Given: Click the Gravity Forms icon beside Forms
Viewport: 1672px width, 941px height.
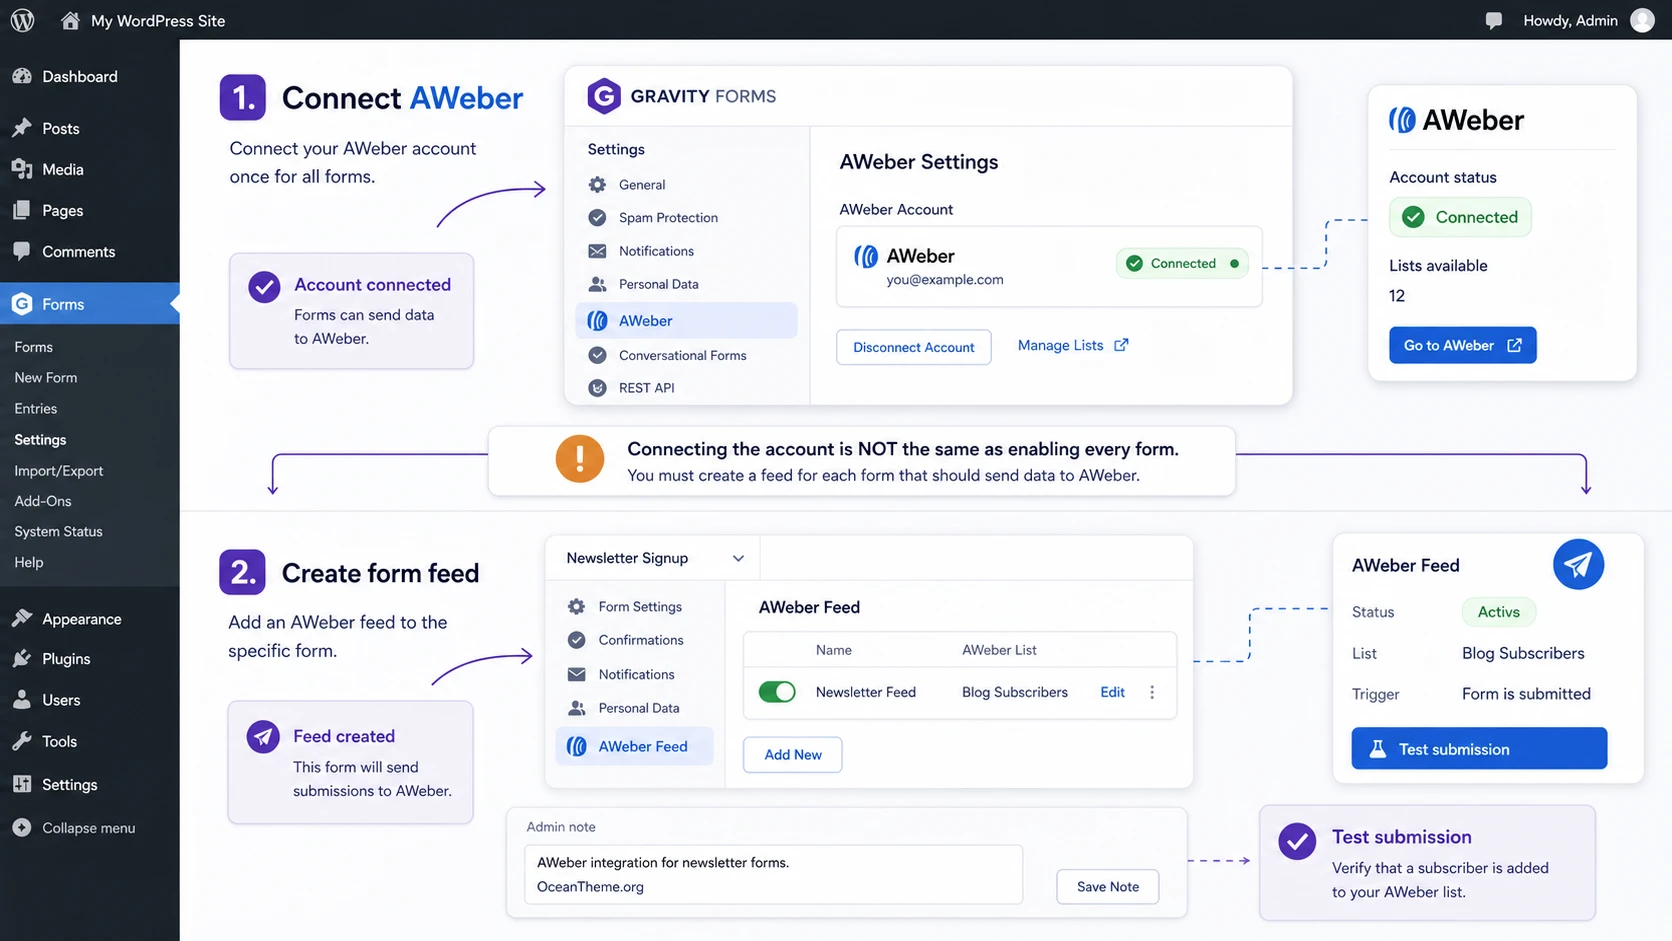Looking at the screenshot, I should (x=22, y=304).
